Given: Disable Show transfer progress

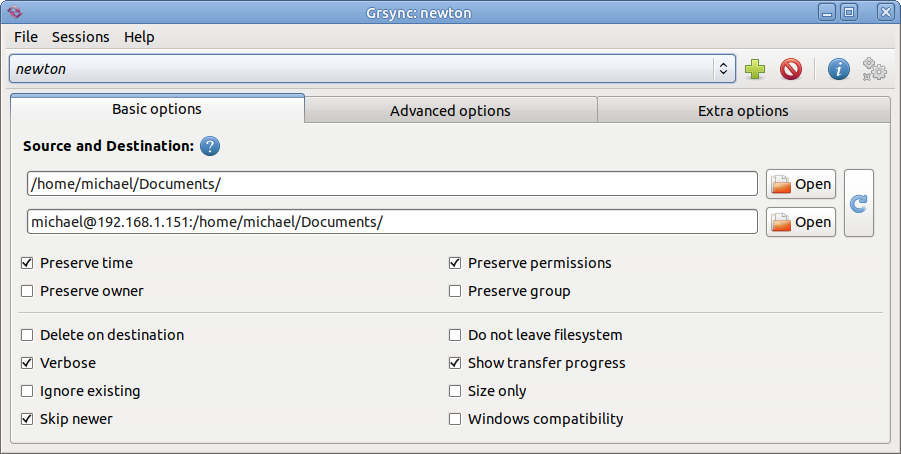Looking at the screenshot, I should (455, 363).
